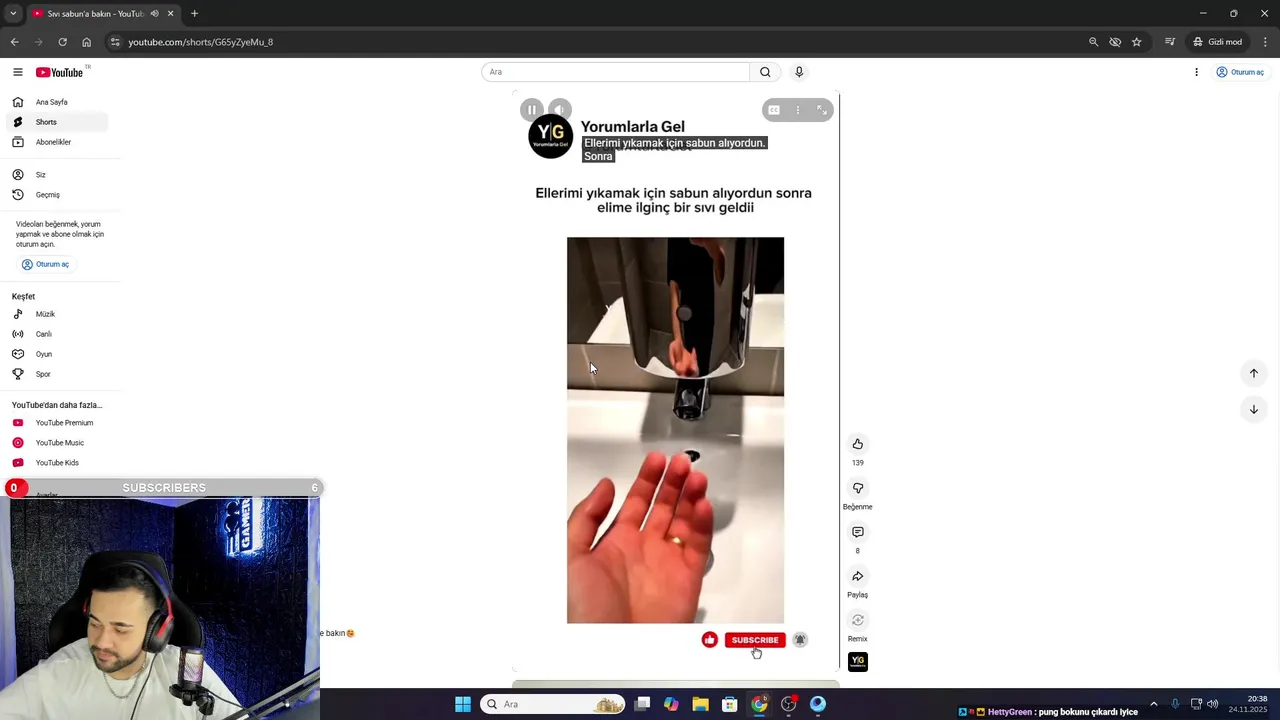Dislike the Short (Beğenme)
The width and height of the screenshot is (1280, 720).
pos(858,488)
